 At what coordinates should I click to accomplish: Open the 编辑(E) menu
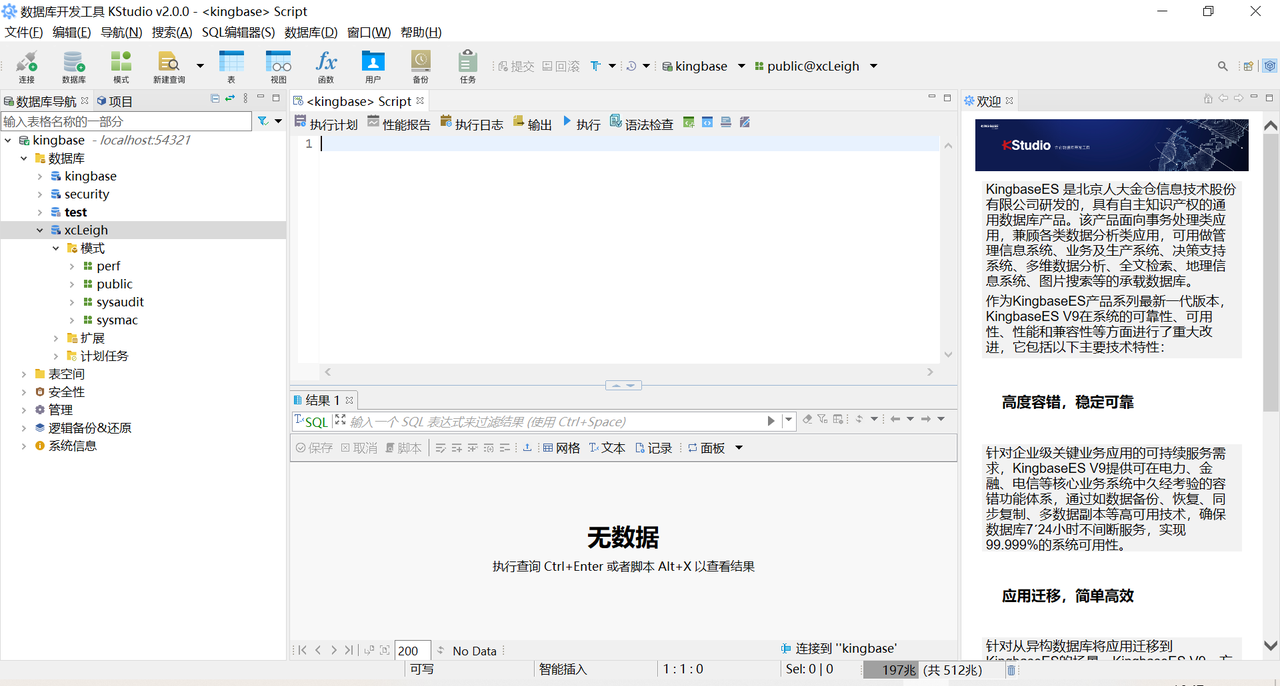point(72,32)
